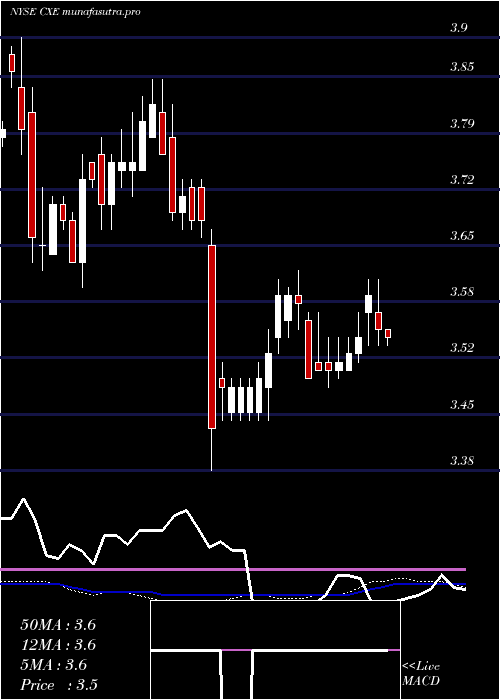Screen dimensions: 500x700
Task: Click the 3.58 price axis label
Action: tap(462, 292)
